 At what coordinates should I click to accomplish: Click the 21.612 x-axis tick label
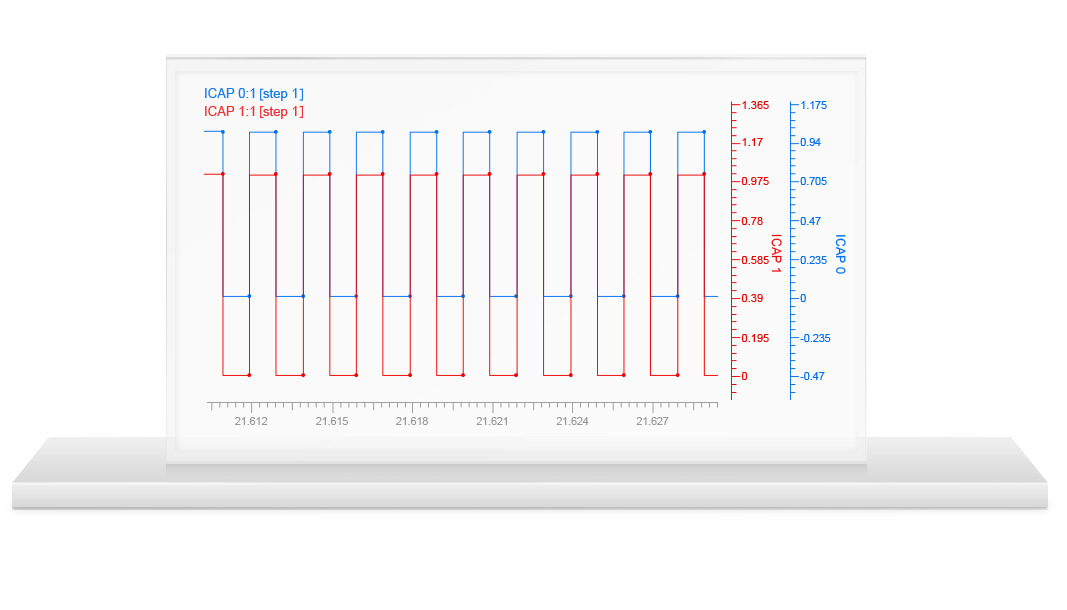pos(251,422)
